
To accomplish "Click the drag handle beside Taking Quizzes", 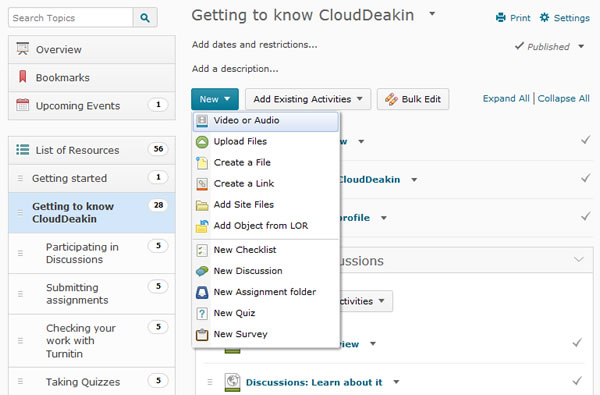I will pos(20,381).
